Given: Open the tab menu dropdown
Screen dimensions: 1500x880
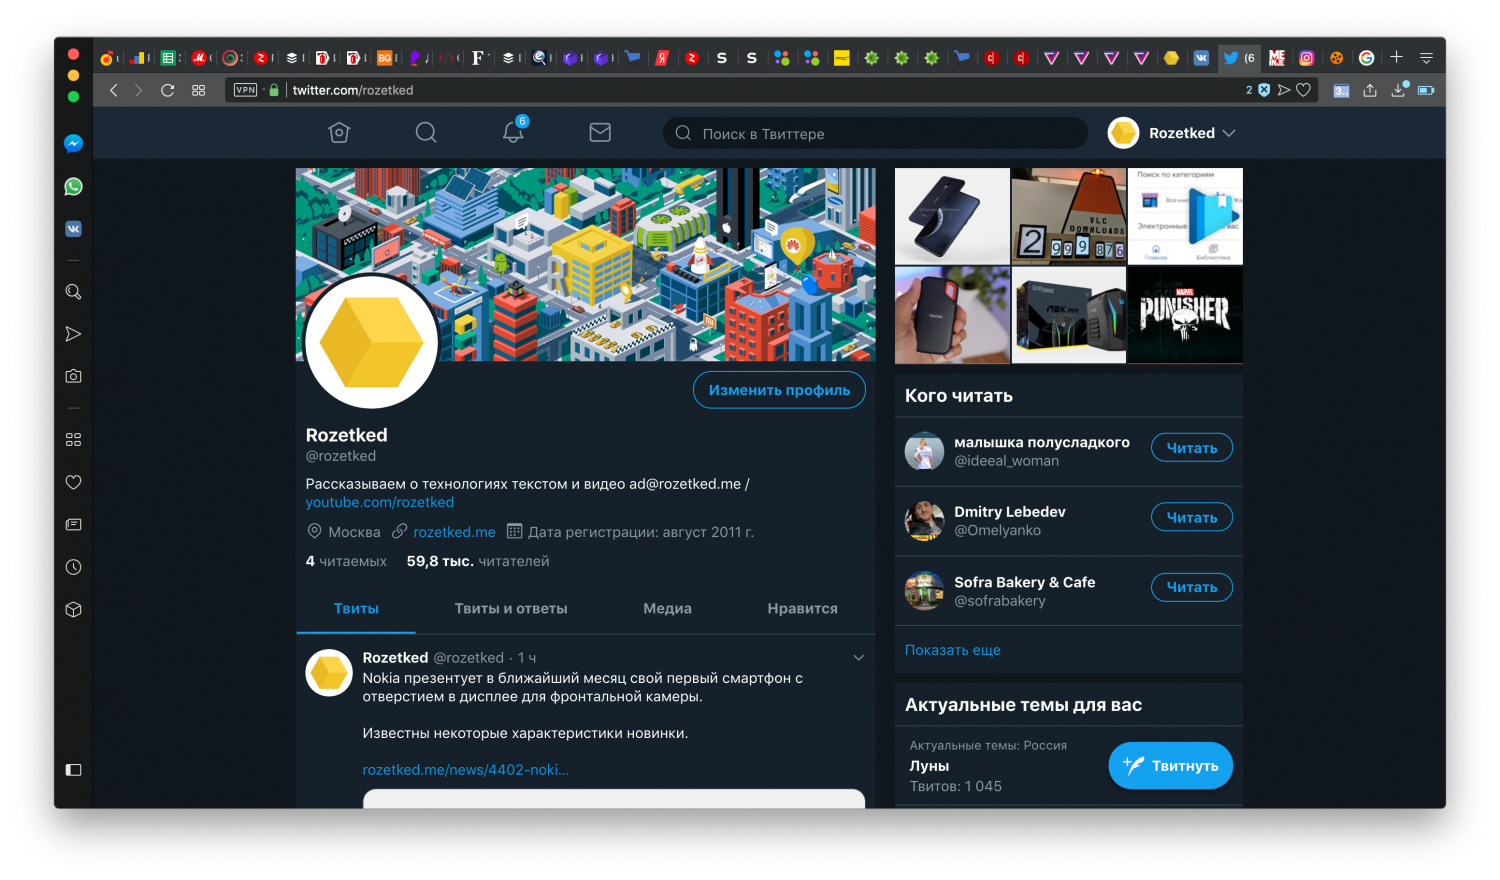Looking at the screenshot, I should 1427,58.
